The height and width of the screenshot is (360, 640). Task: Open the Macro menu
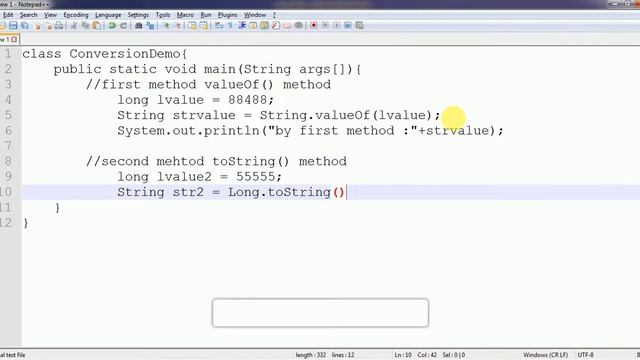click(x=185, y=15)
